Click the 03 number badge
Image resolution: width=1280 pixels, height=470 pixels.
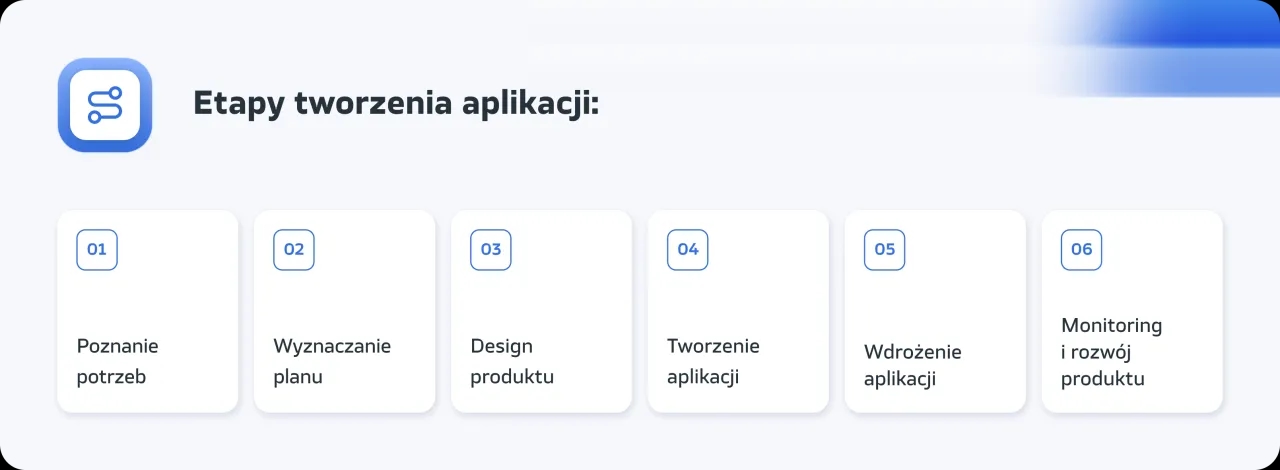[x=491, y=250]
